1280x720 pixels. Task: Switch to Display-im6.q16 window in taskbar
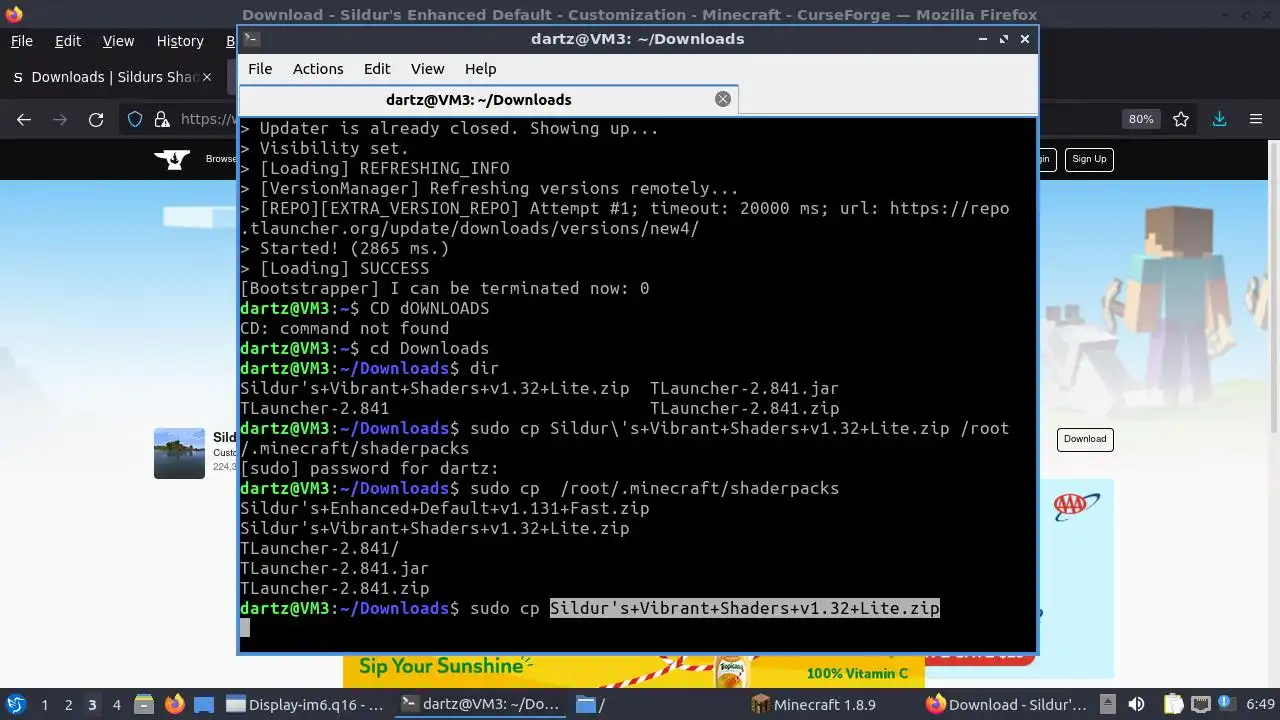tap(305, 704)
